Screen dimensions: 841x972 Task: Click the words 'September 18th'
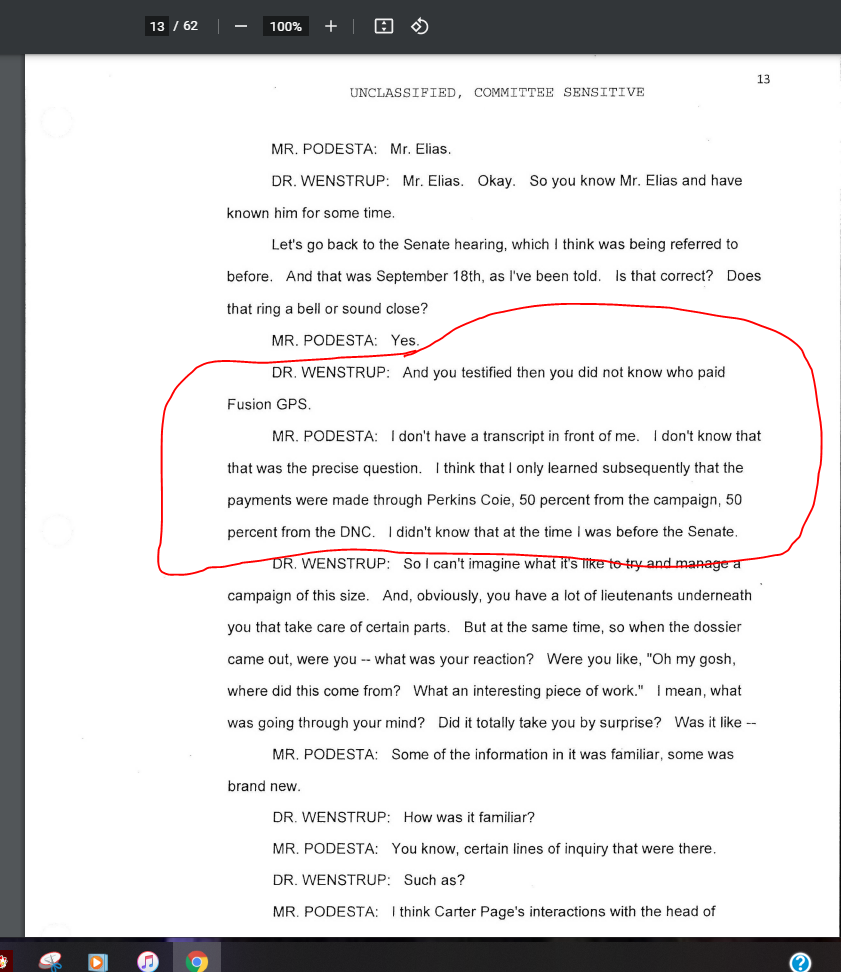click(429, 276)
